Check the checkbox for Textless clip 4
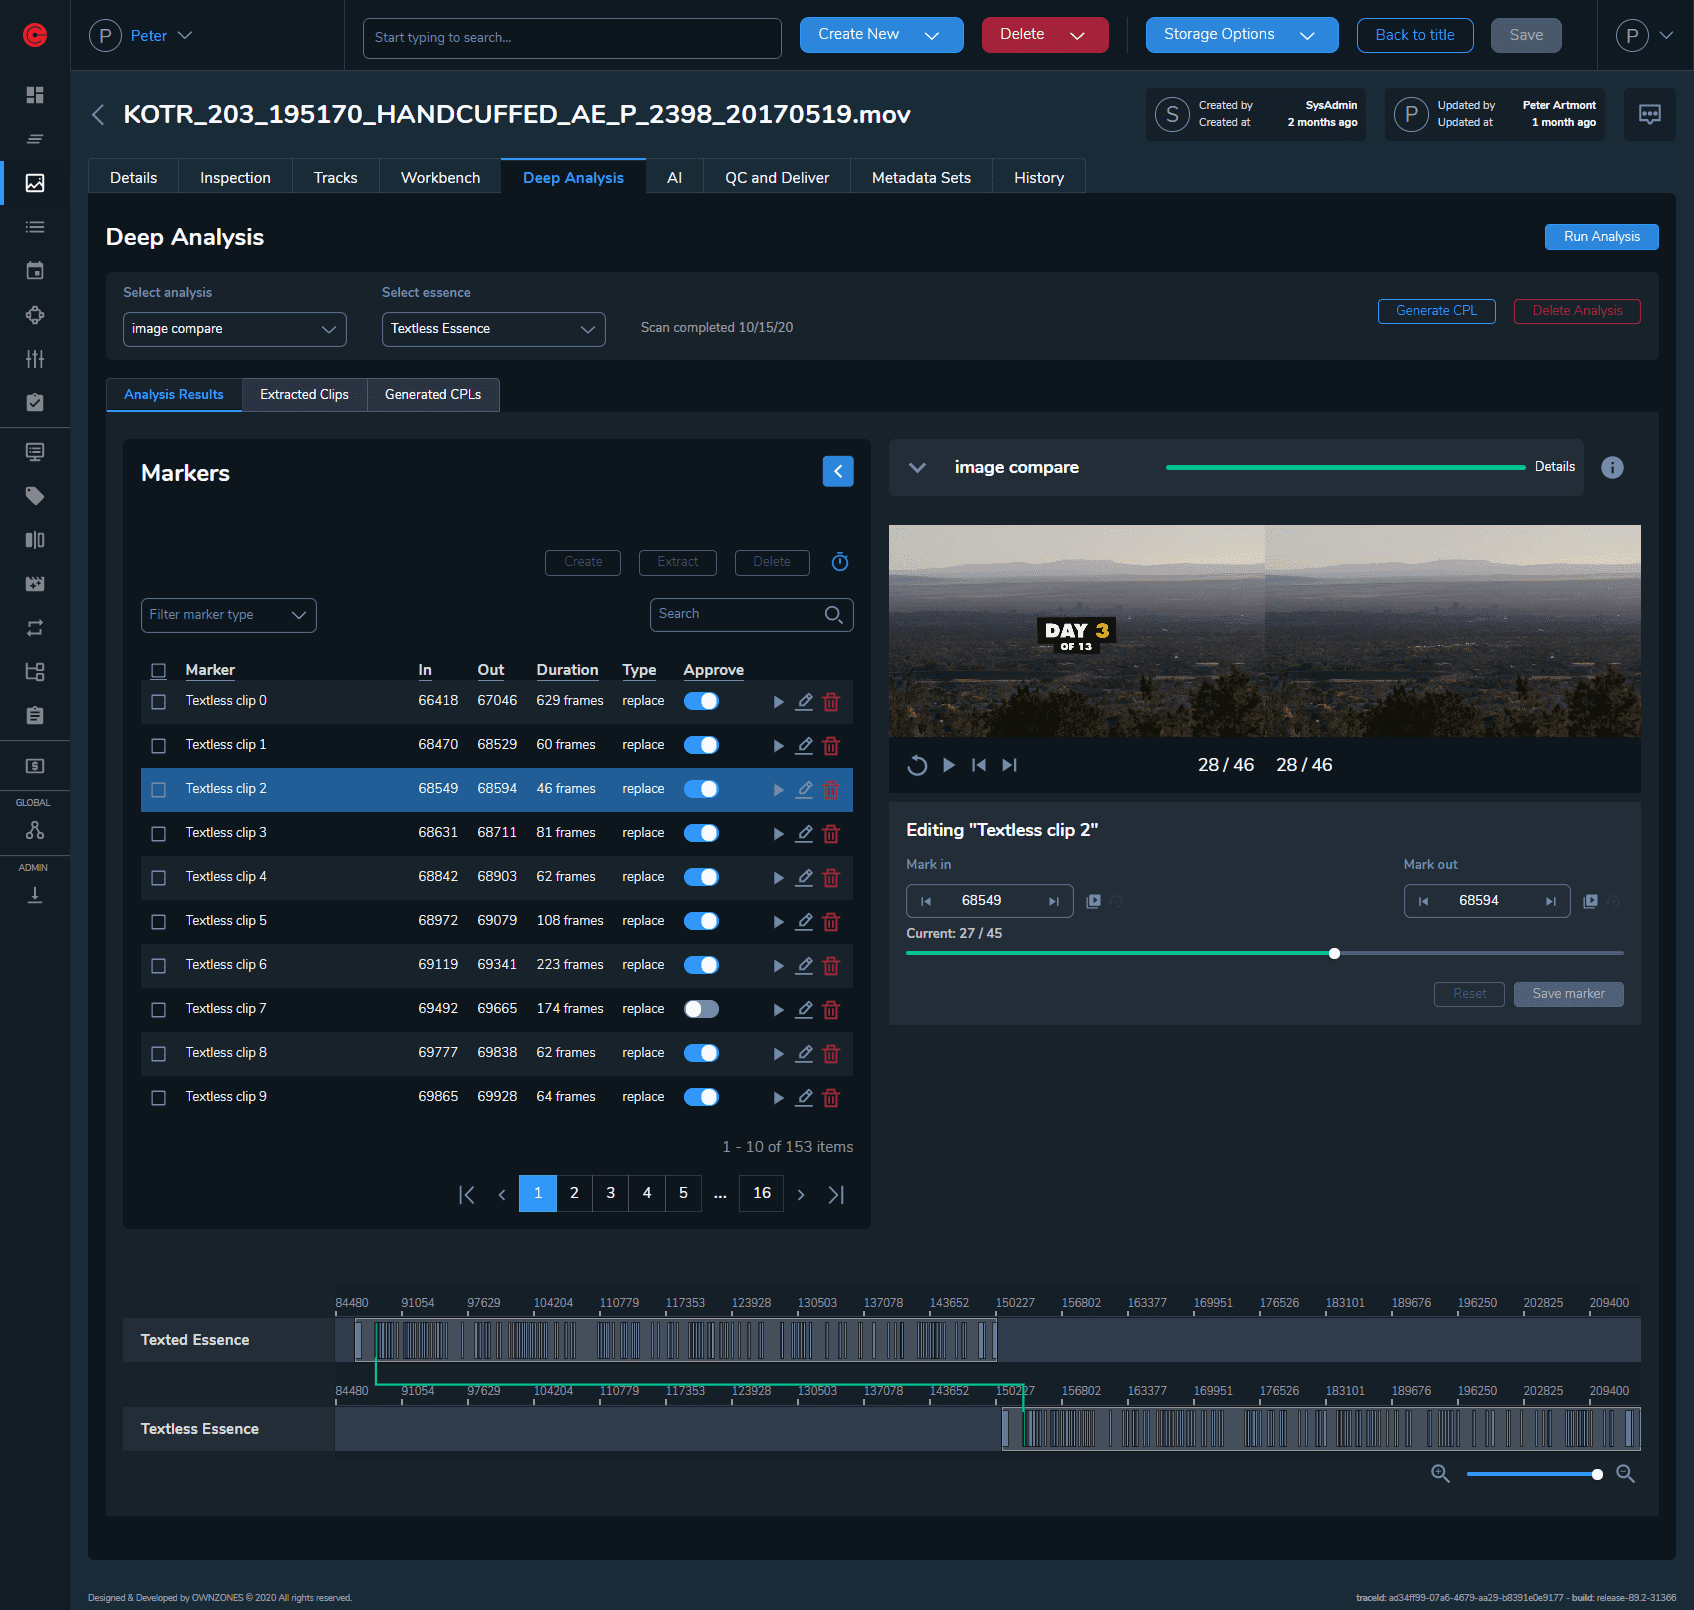Screen dimensions: 1694x1610 coord(158,877)
